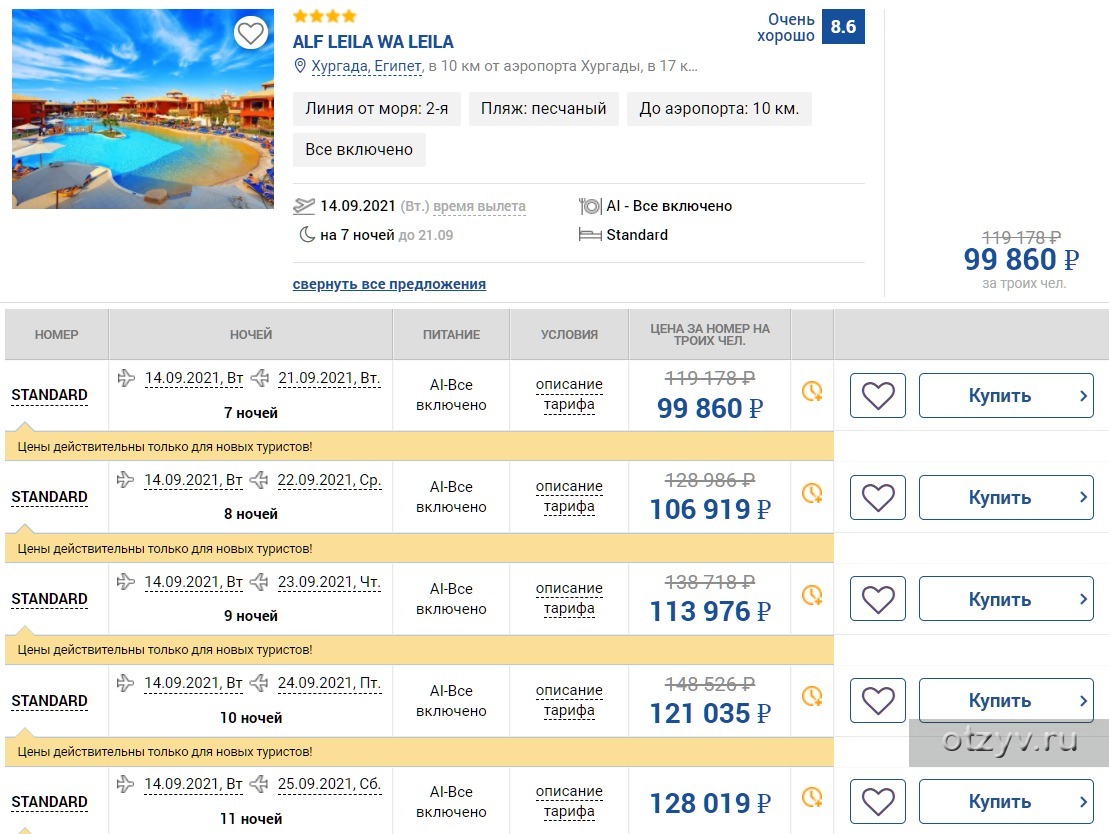Open the ALF LEILA WA LEILA hotel link
This screenshot has height=834, width=1109.
(x=373, y=42)
